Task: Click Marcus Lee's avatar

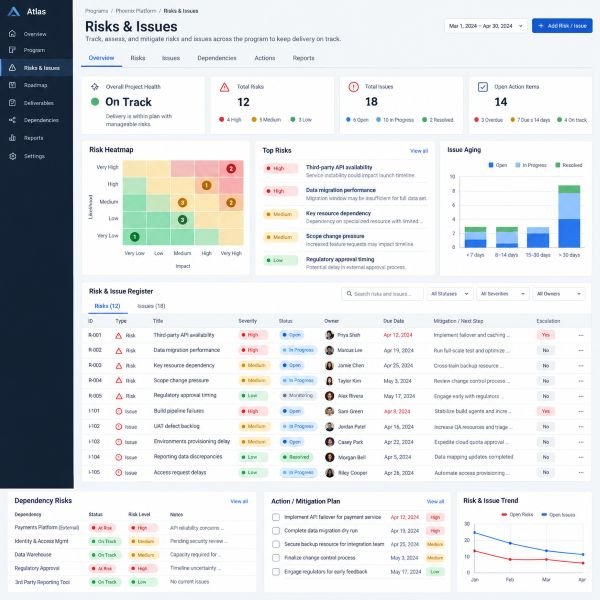Action: (x=329, y=350)
